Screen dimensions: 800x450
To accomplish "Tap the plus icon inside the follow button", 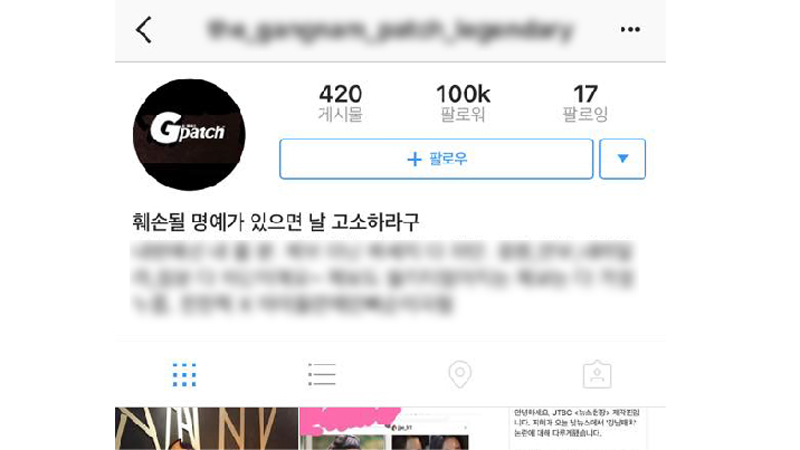I will click(x=414, y=159).
